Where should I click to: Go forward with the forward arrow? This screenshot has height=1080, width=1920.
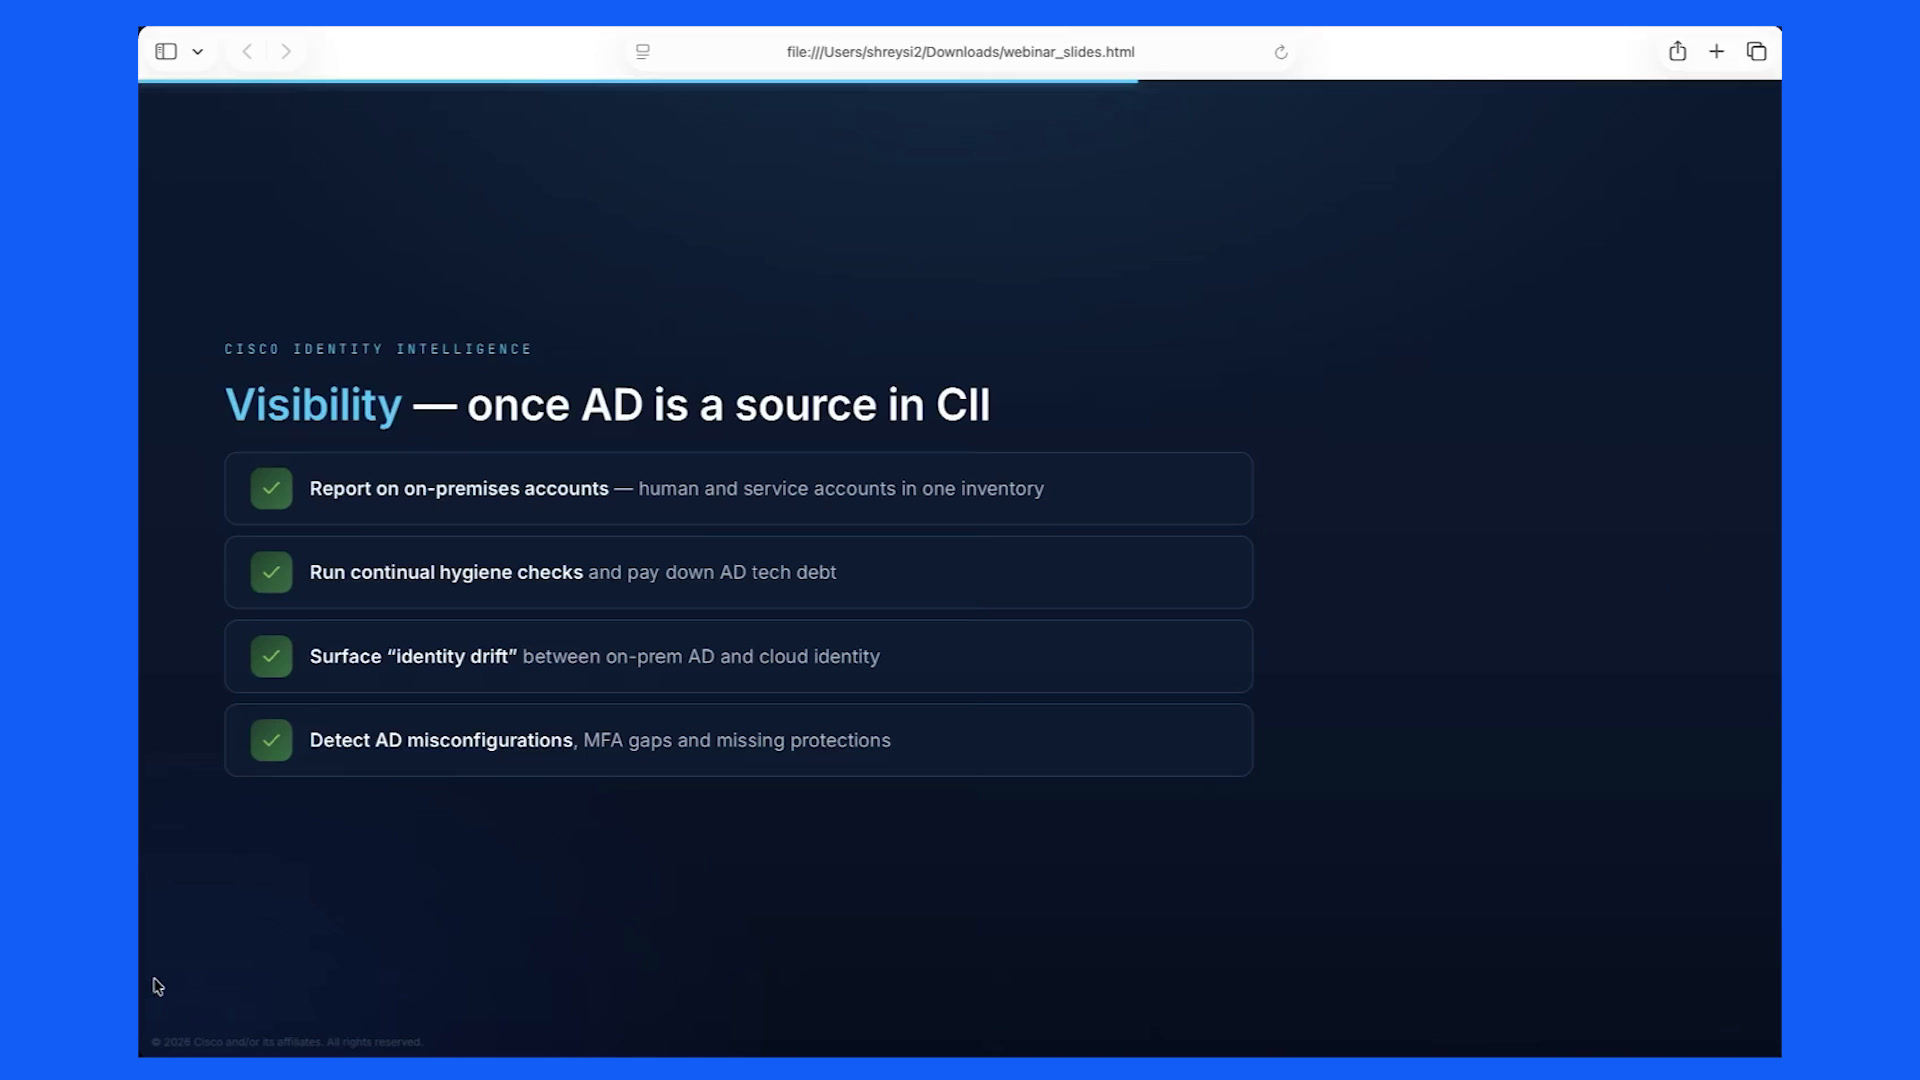[286, 51]
